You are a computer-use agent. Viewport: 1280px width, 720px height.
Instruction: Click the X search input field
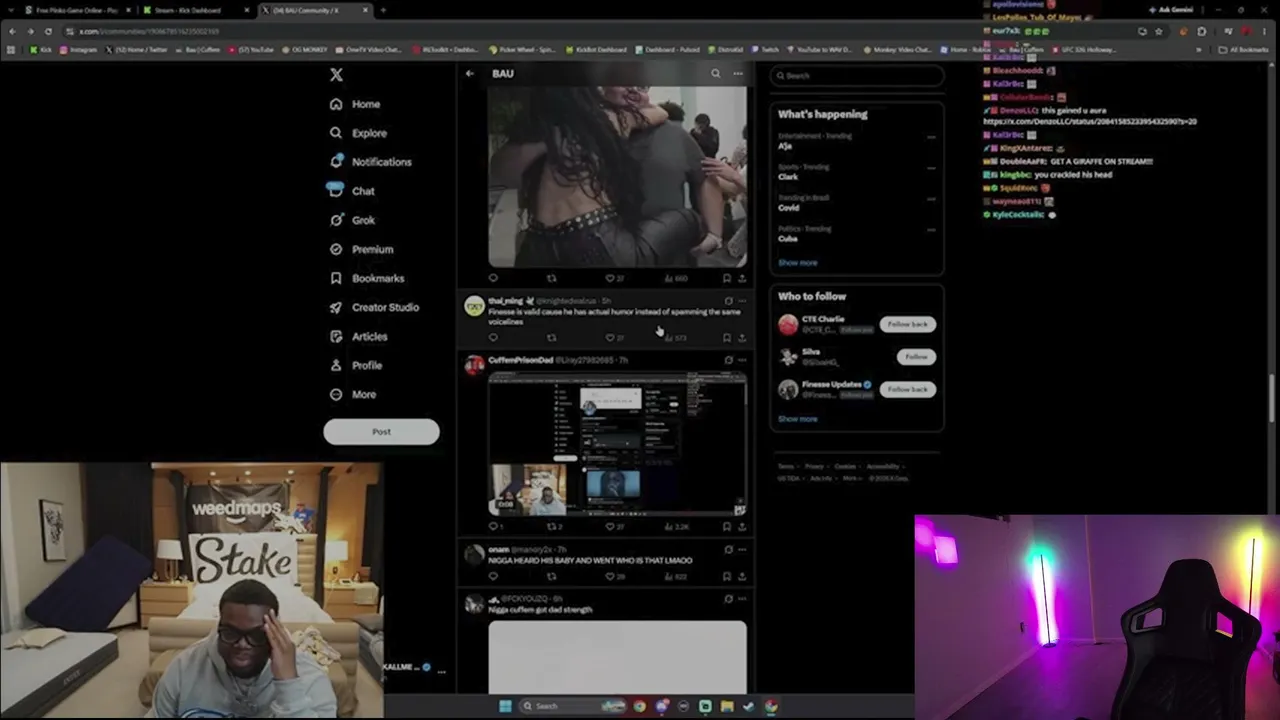click(x=857, y=75)
